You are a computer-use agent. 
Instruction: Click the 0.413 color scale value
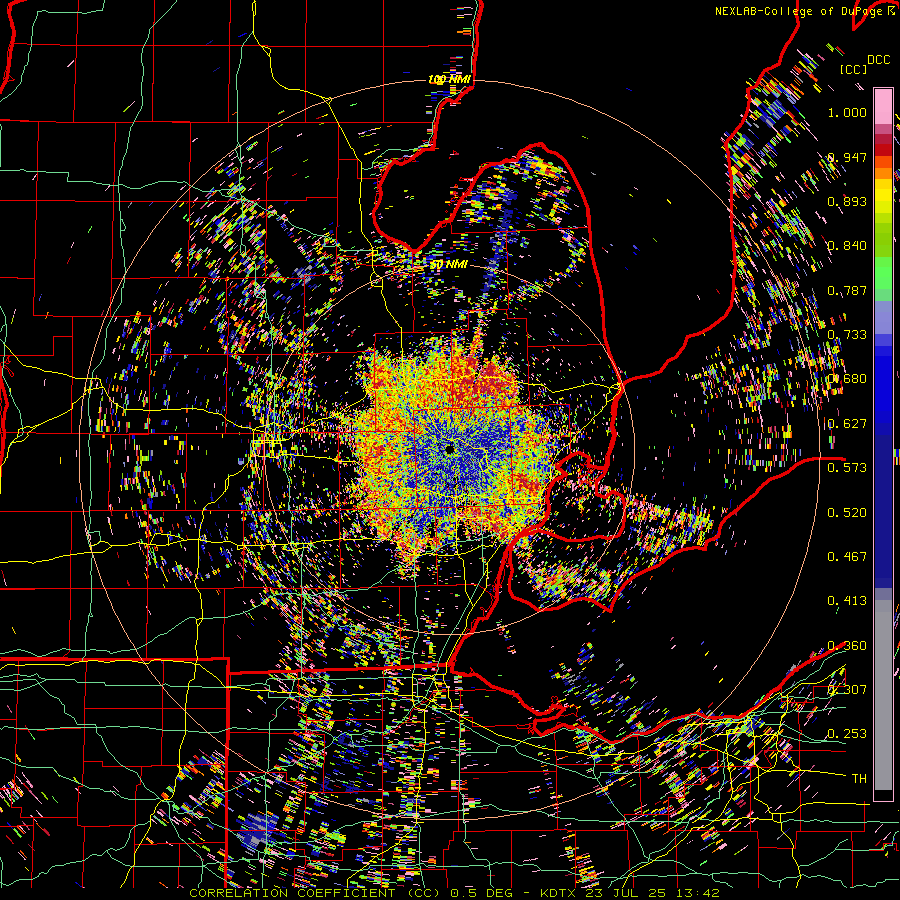click(x=847, y=601)
